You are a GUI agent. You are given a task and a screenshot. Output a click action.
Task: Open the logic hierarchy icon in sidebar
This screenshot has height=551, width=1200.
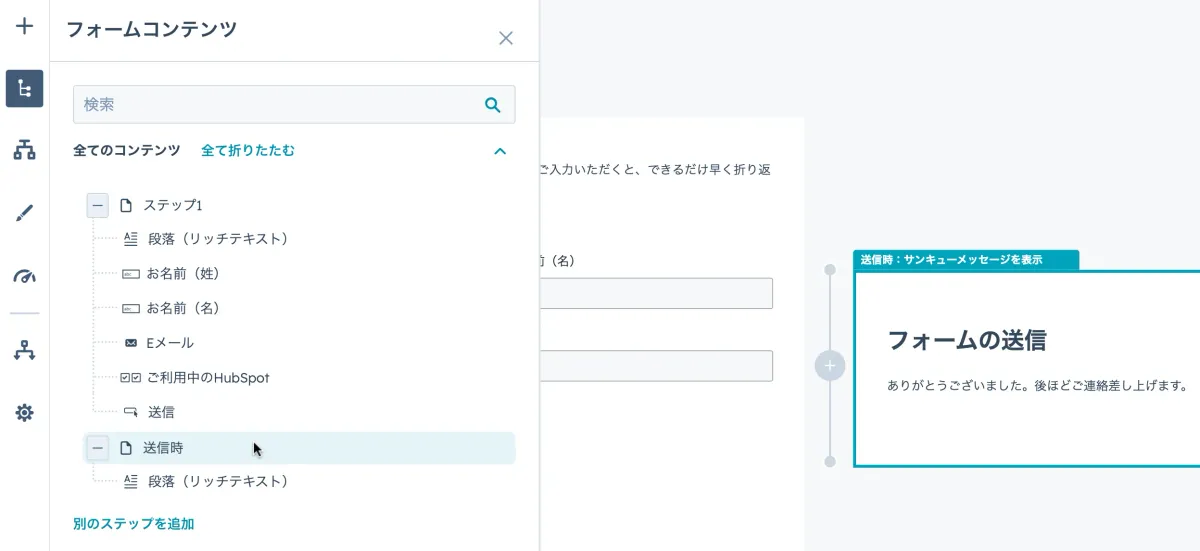coord(24,150)
